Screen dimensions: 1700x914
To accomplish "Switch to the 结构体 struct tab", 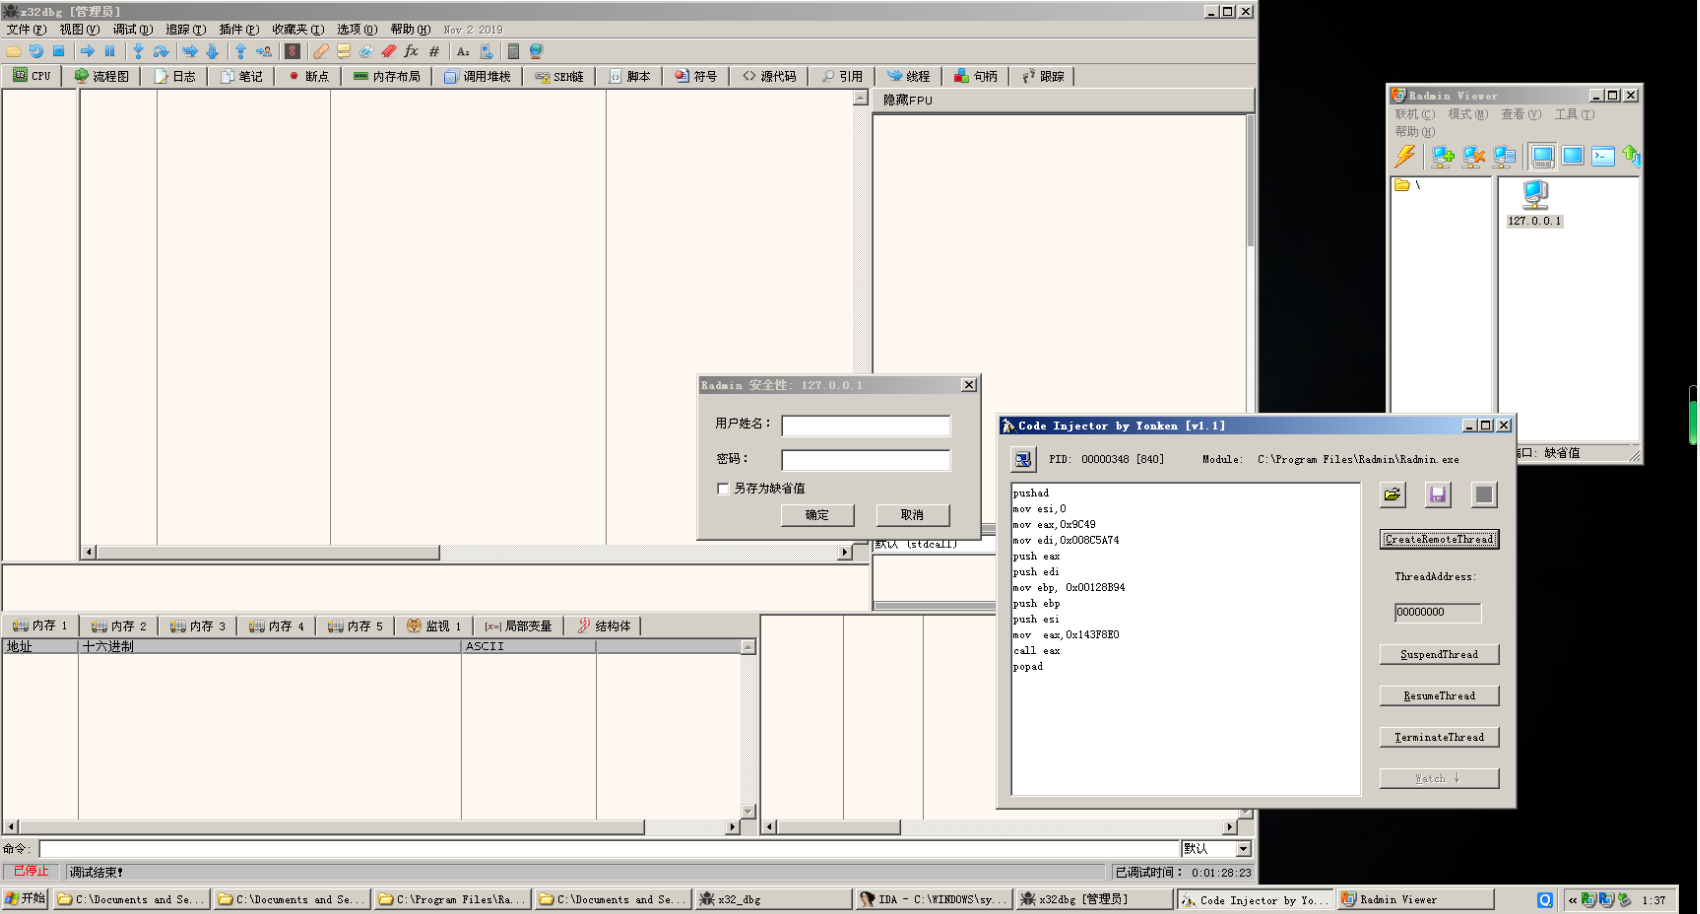I will point(604,626).
